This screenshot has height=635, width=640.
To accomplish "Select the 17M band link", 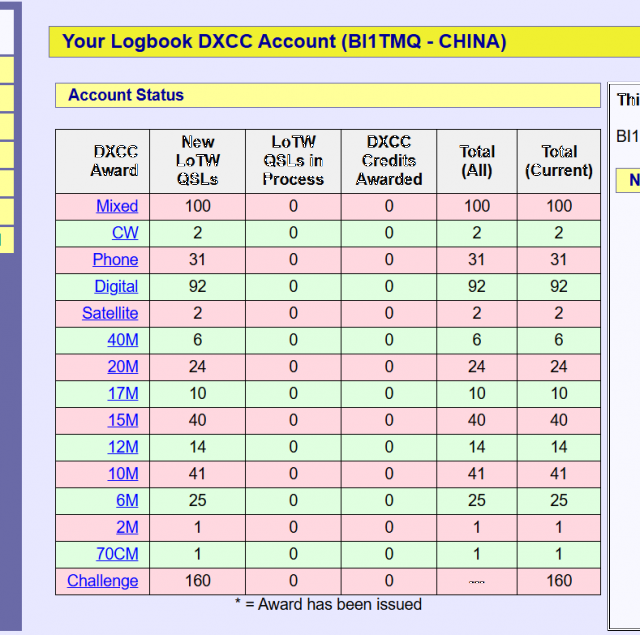I will [x=123, y=394].
